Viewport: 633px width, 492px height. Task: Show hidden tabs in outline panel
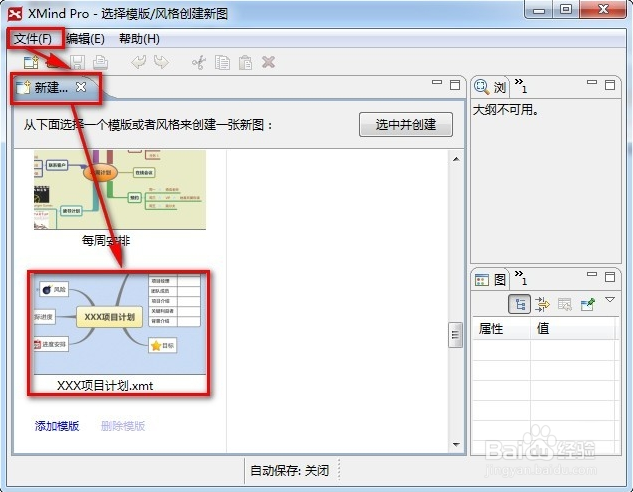[x=521, y=85]
